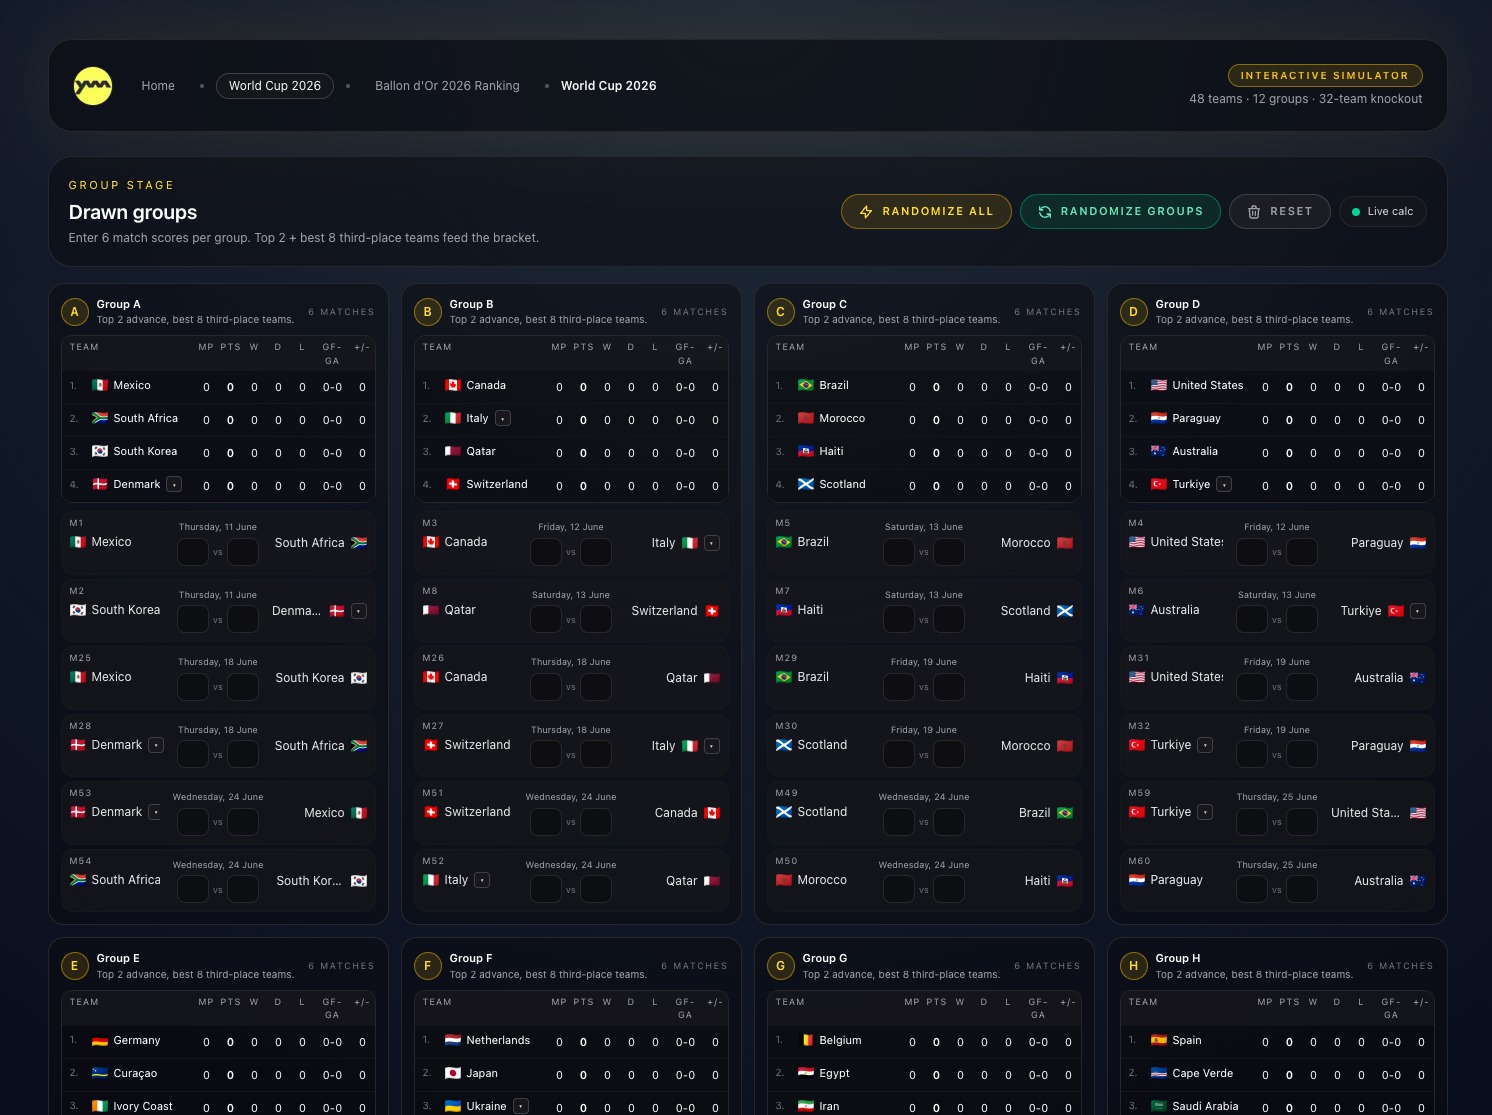
Task: Select Home in the breadcrumb navigation
Action: pyautogui.click(x=157, y=86)
